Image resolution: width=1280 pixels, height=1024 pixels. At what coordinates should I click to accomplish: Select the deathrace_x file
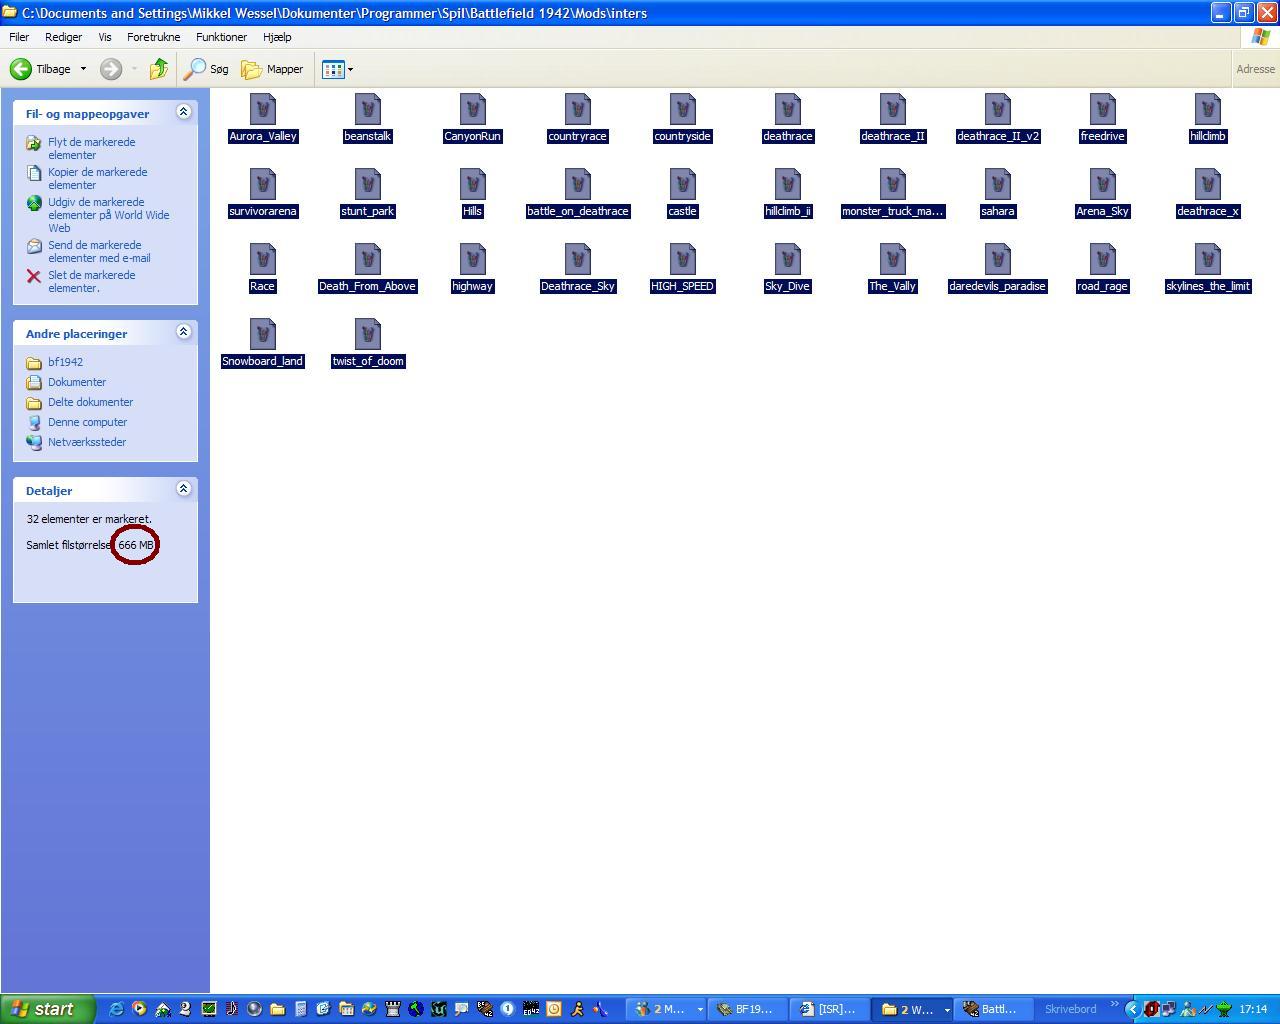1207,193
